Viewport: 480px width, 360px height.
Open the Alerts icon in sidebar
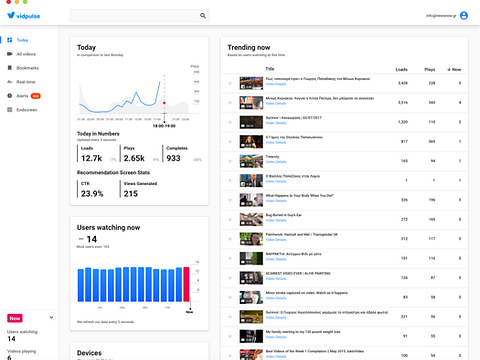10,96
